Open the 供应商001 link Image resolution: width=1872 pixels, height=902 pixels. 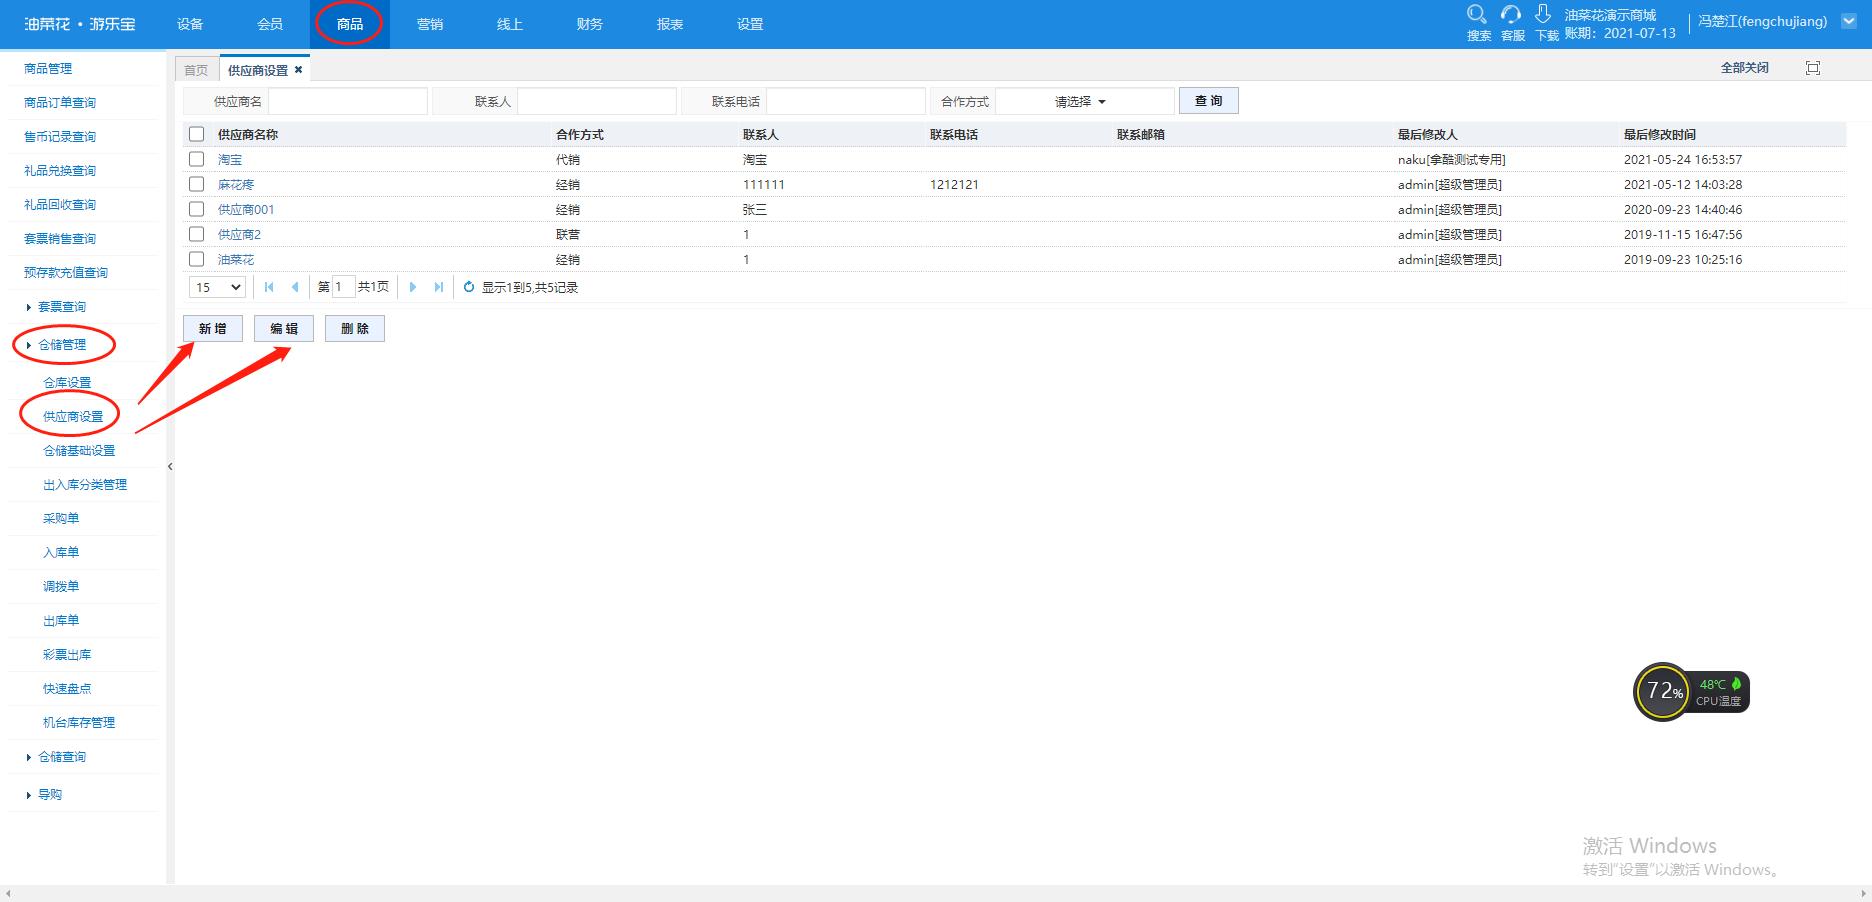coord(246,210)
